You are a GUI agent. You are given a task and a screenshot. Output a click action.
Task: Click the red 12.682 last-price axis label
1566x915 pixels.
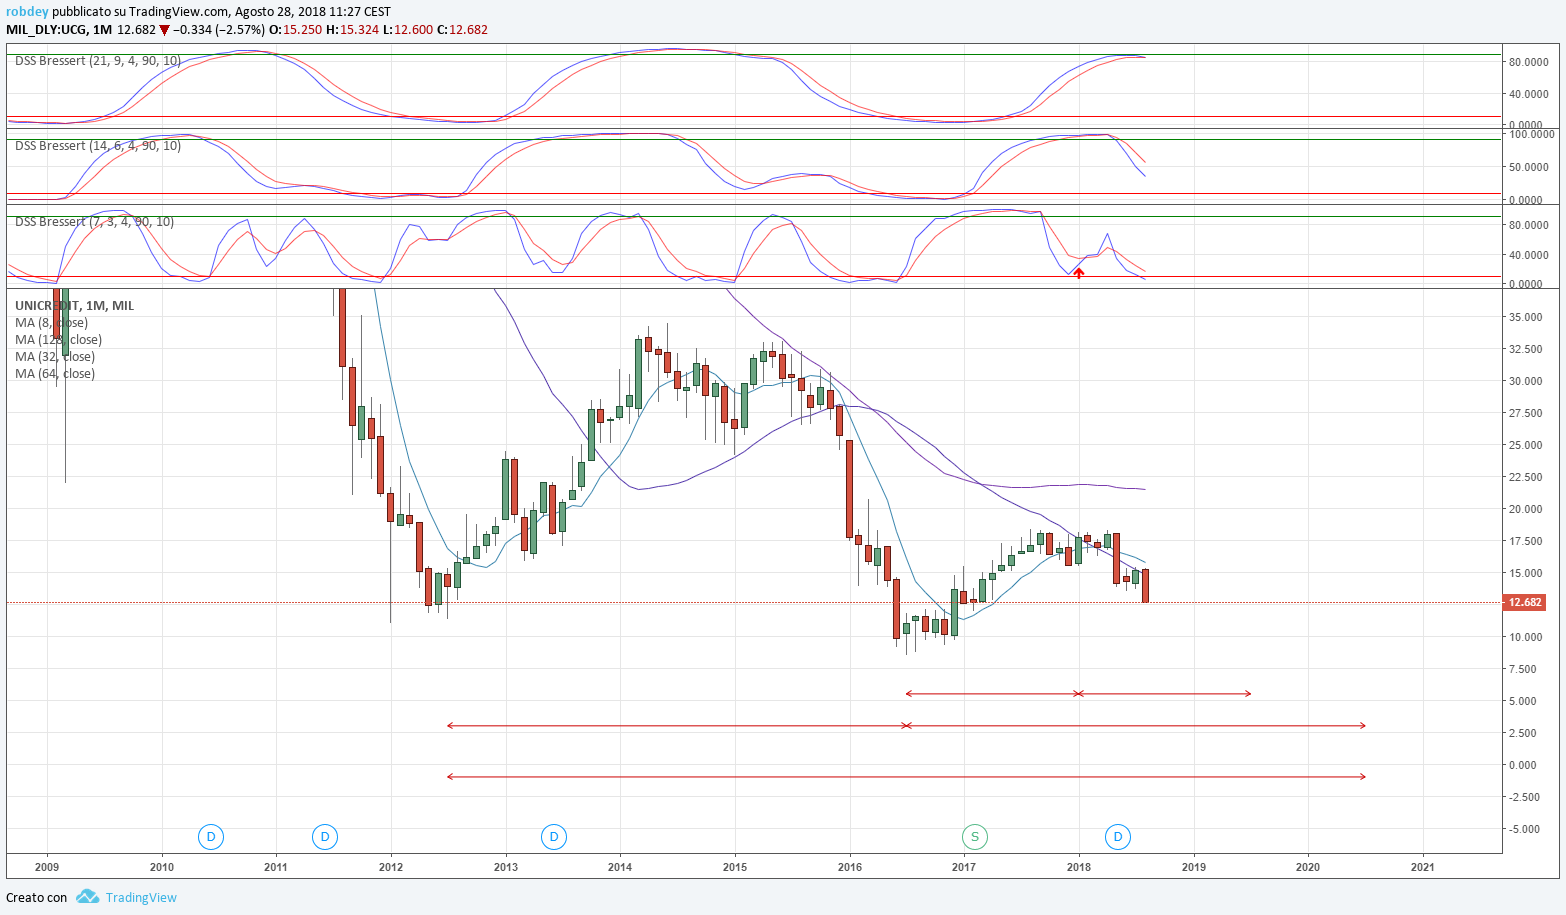click(x=1526, y=602)
